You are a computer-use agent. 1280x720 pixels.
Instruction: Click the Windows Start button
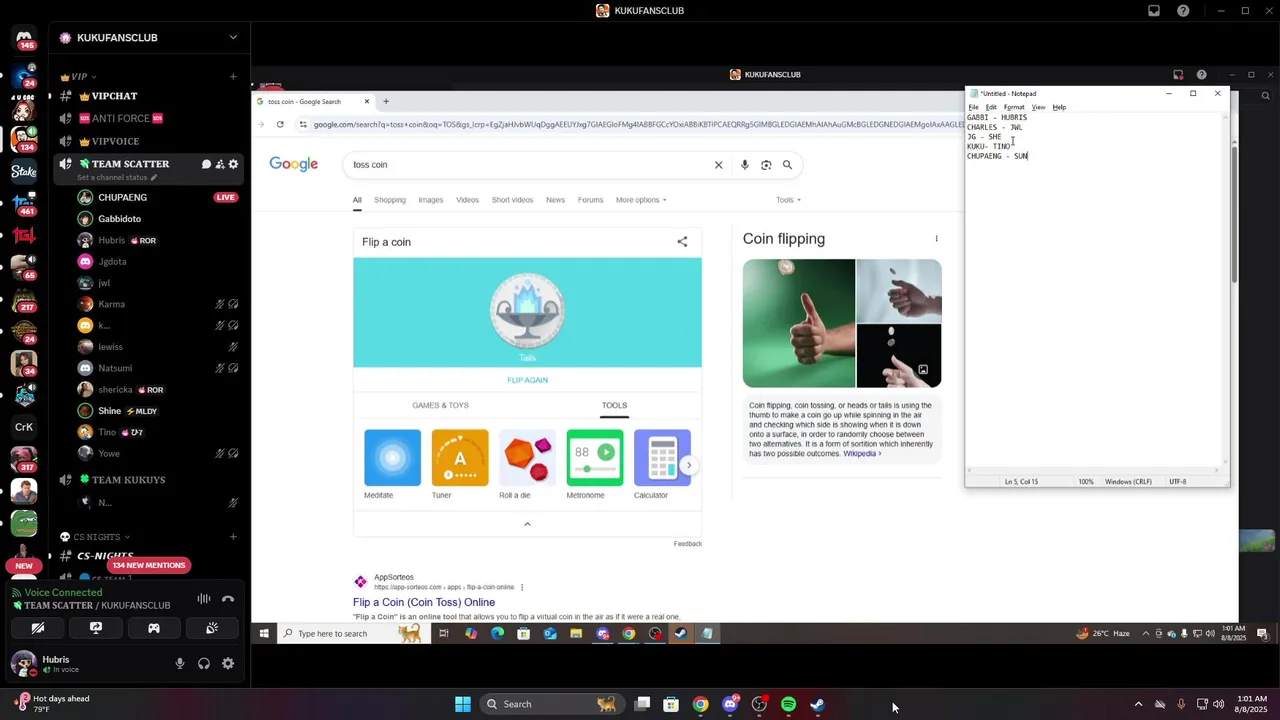click(x=462, y=704)
